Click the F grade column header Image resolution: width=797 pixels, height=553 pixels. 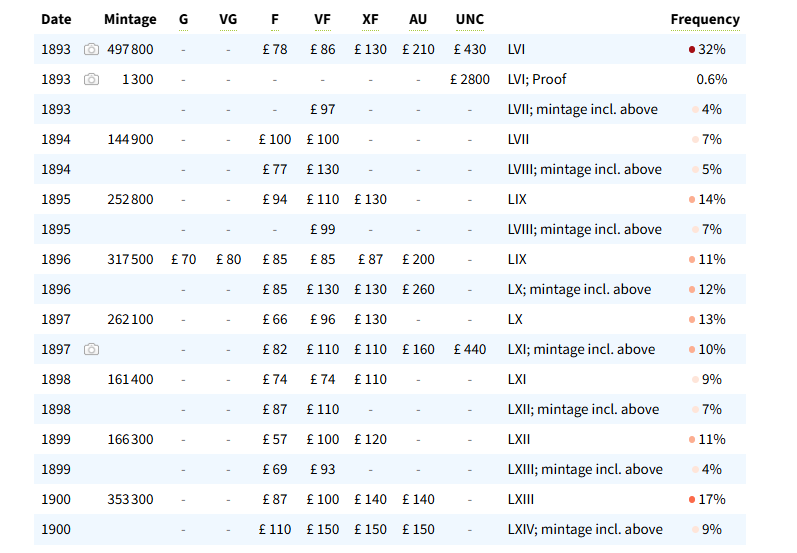275,19
